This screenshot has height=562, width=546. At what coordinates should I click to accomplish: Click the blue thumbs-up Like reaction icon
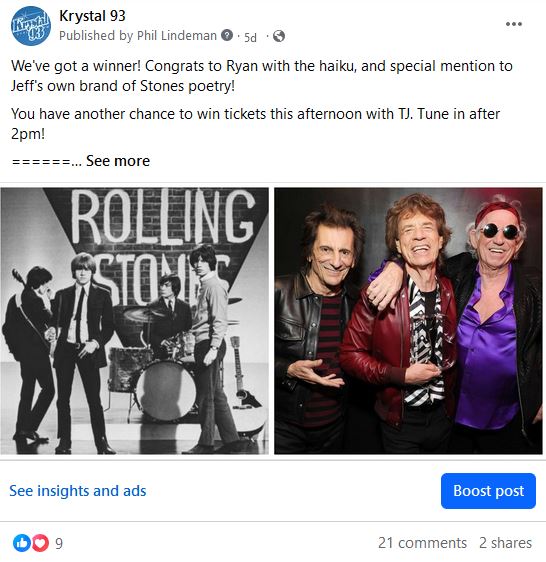coord(22,543)
